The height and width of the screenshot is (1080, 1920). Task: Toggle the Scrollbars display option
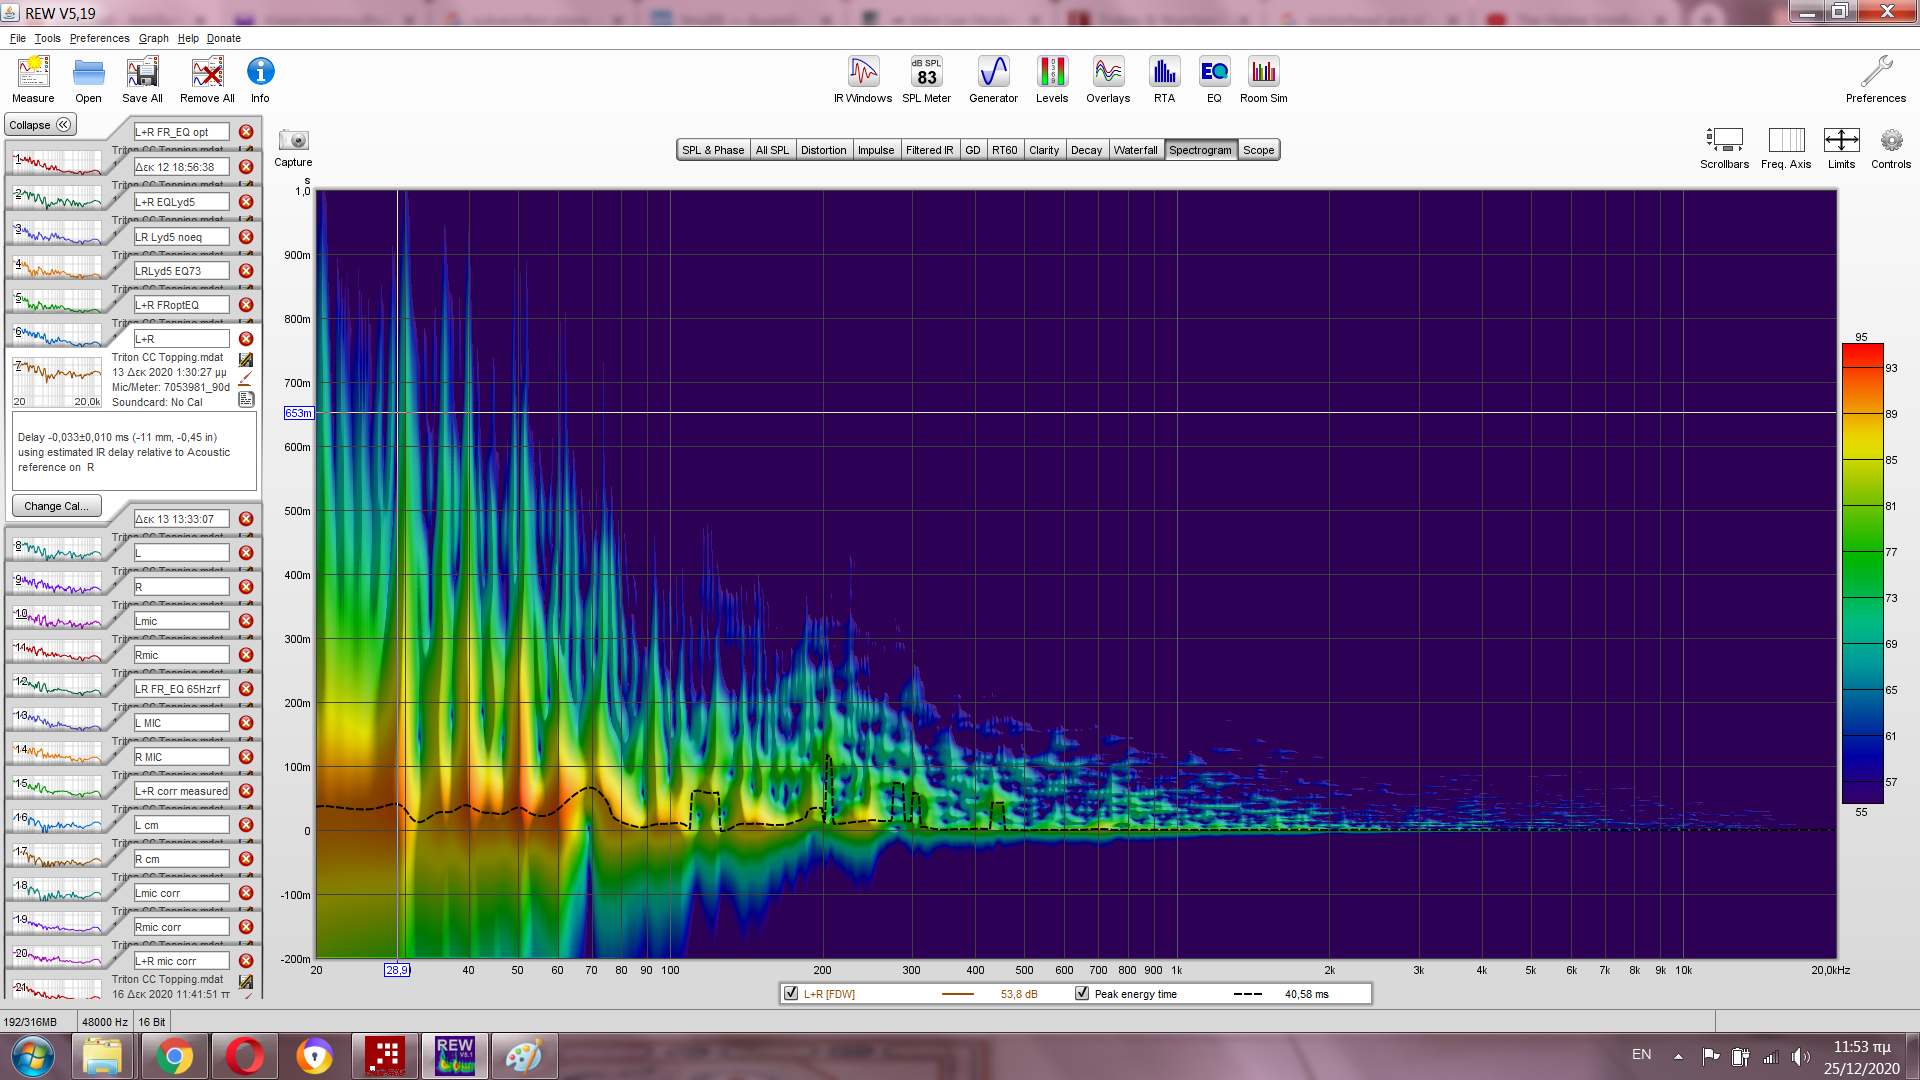pos(1724,141)
